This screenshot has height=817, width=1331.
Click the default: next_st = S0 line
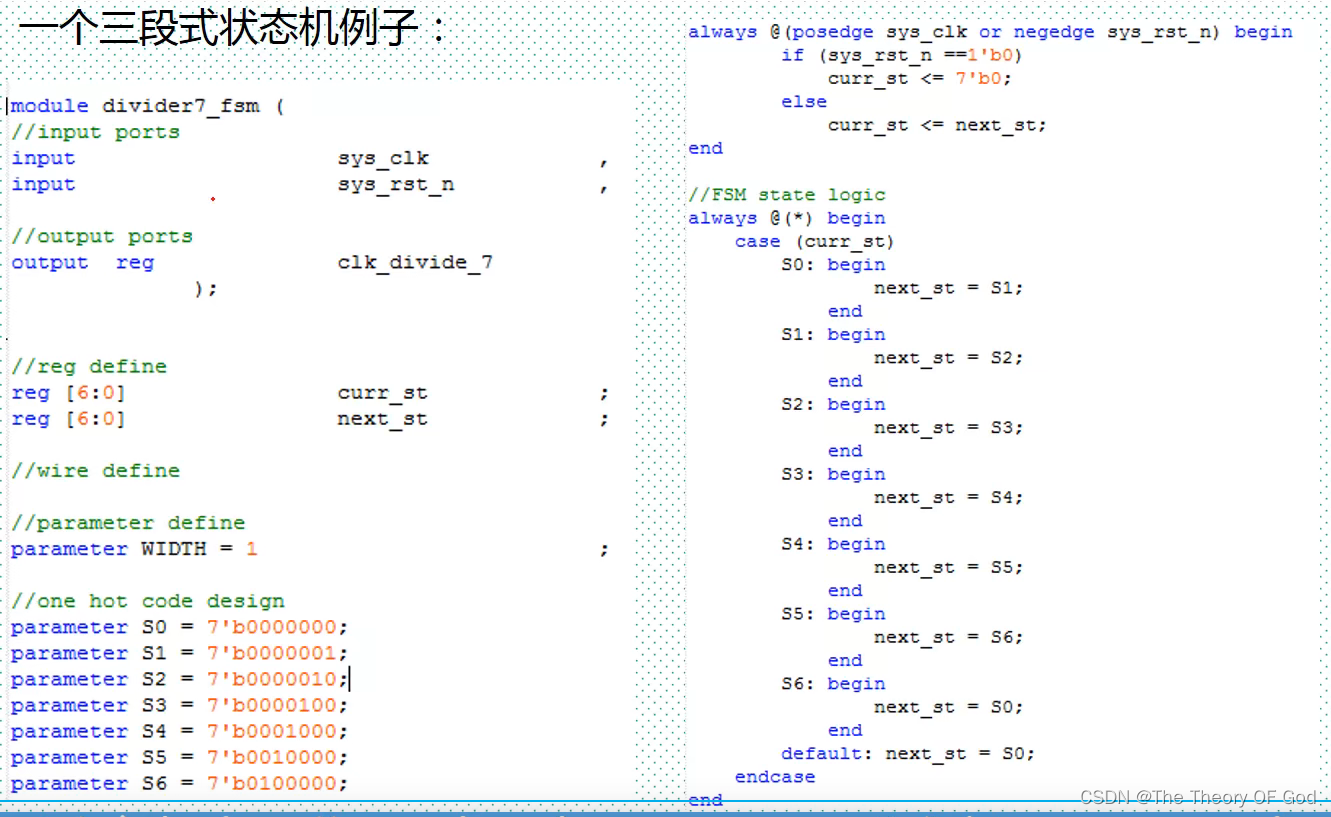pos(908,754)
